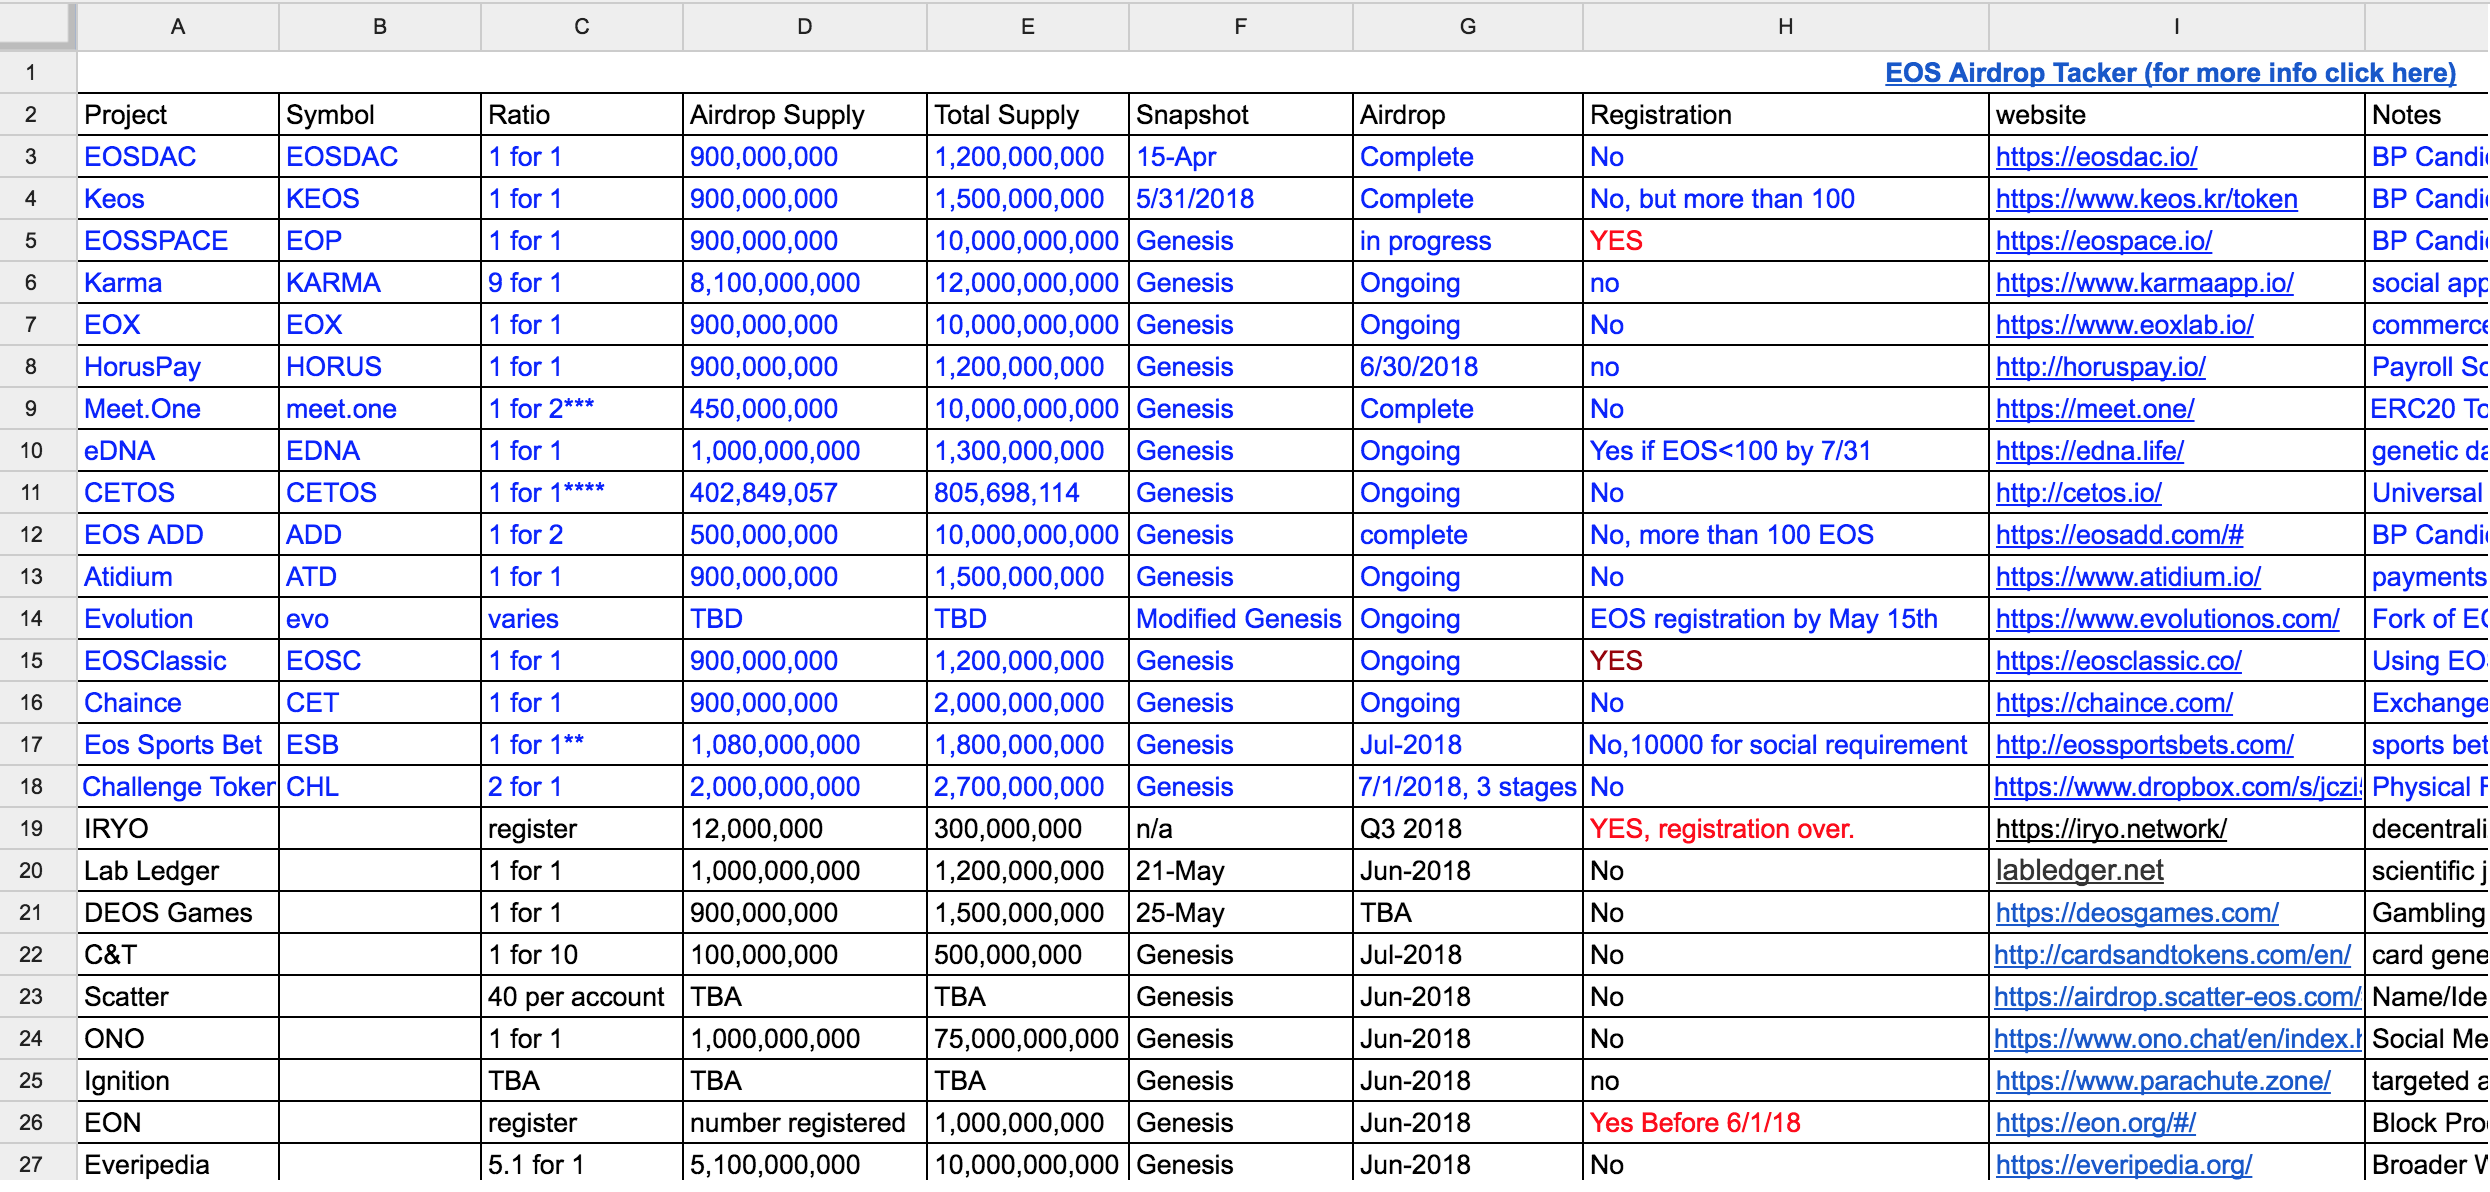
Task: Select the Project header cell
Action: [x=178, y=115]
